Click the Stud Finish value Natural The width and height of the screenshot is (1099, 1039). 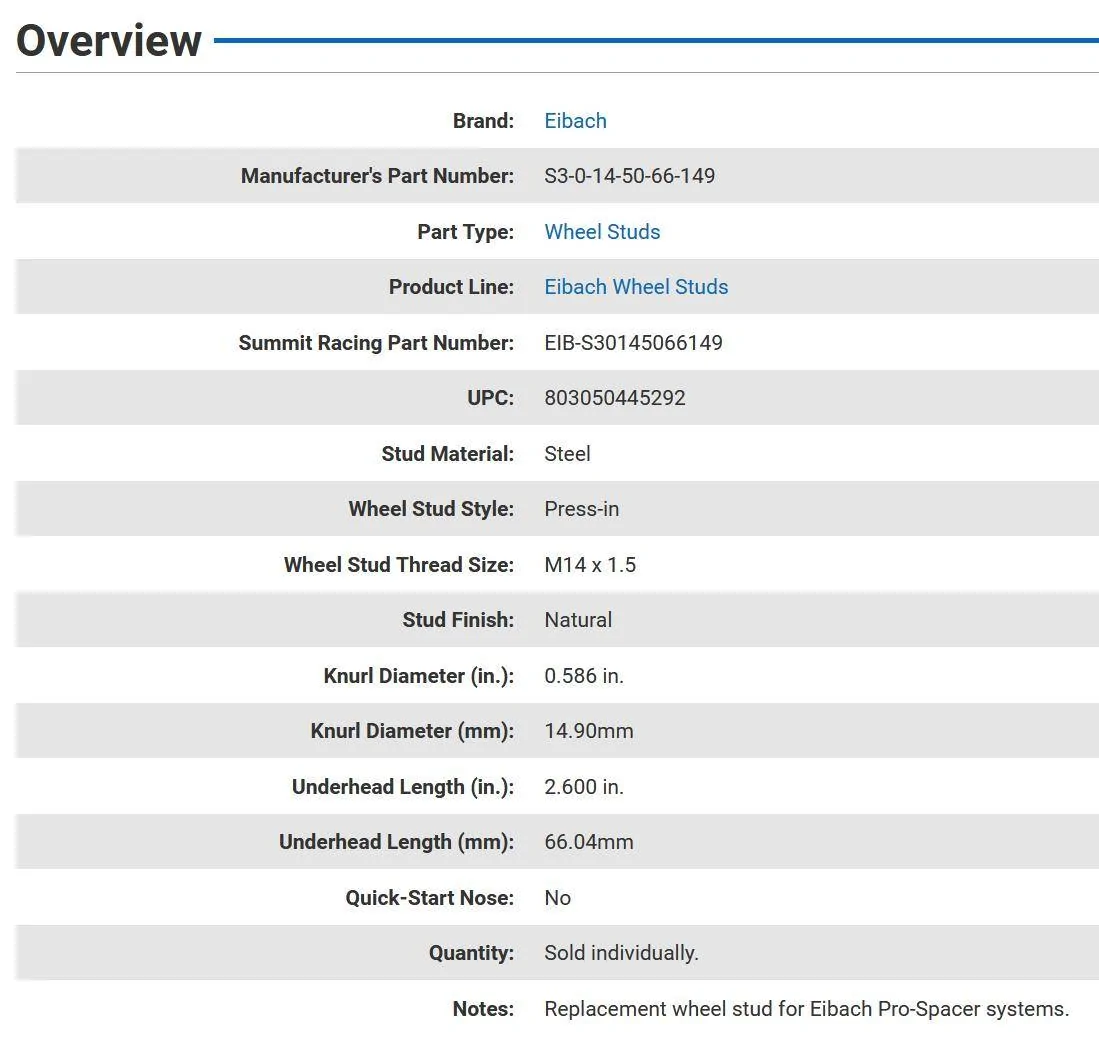[578, 620]
